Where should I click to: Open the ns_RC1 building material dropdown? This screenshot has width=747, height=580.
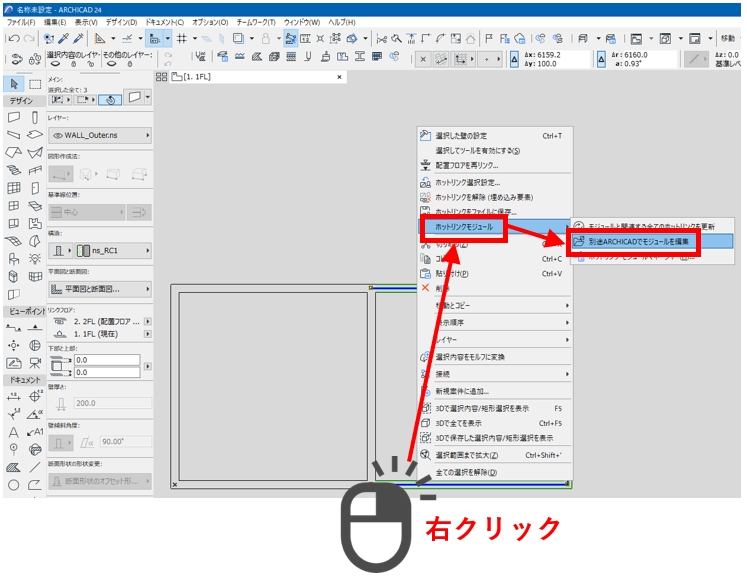(x=113, y=250)
